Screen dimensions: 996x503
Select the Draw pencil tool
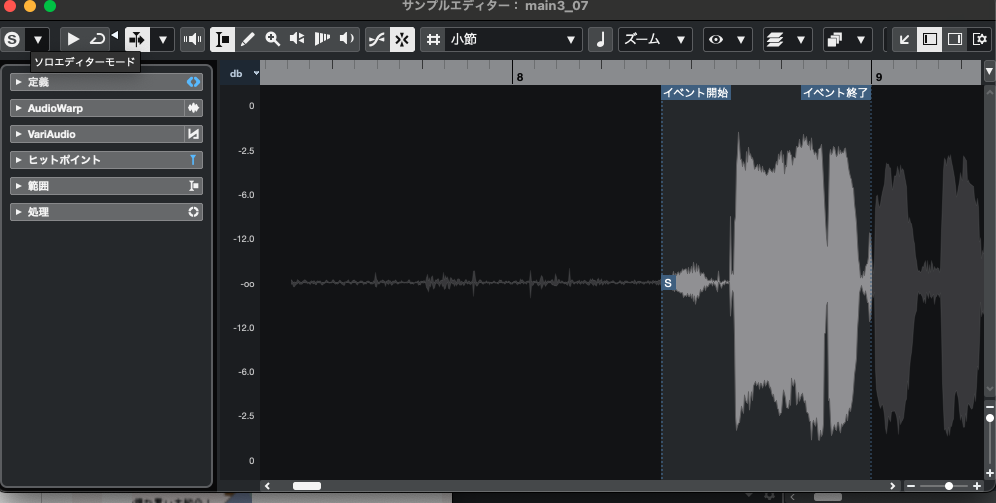click(x=248, y=39)
